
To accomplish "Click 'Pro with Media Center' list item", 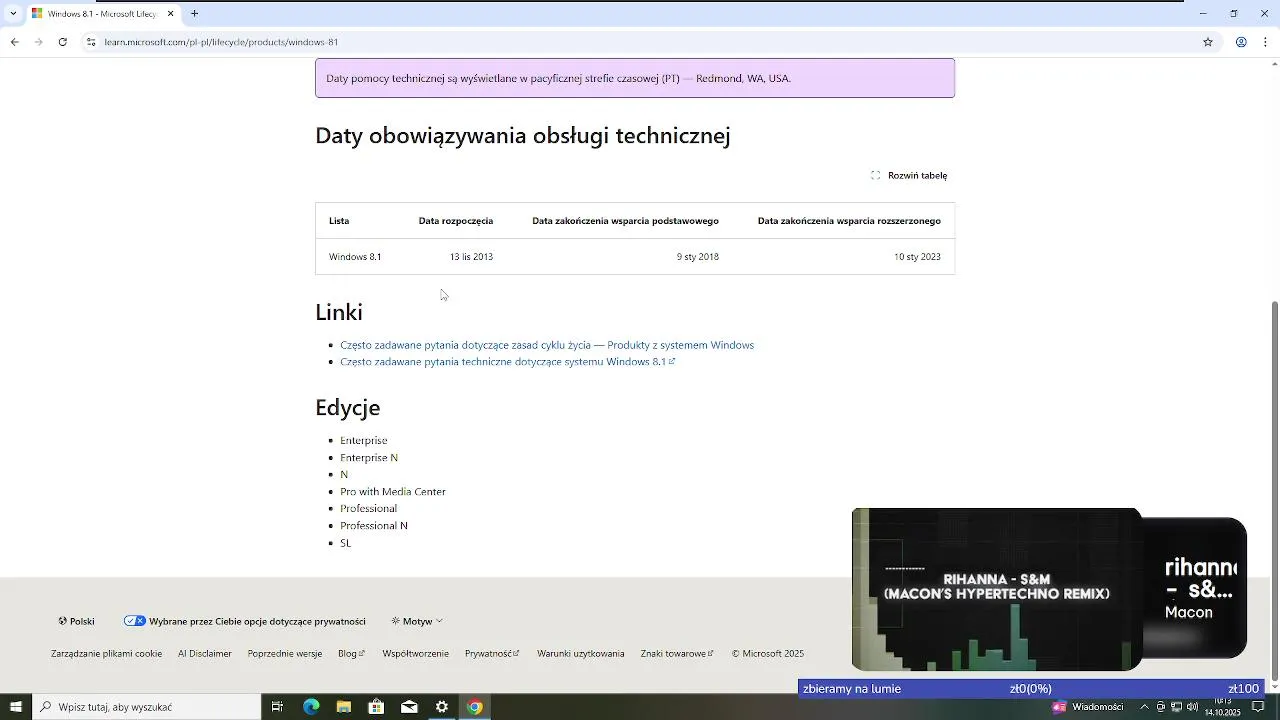I will click(393, 492).
